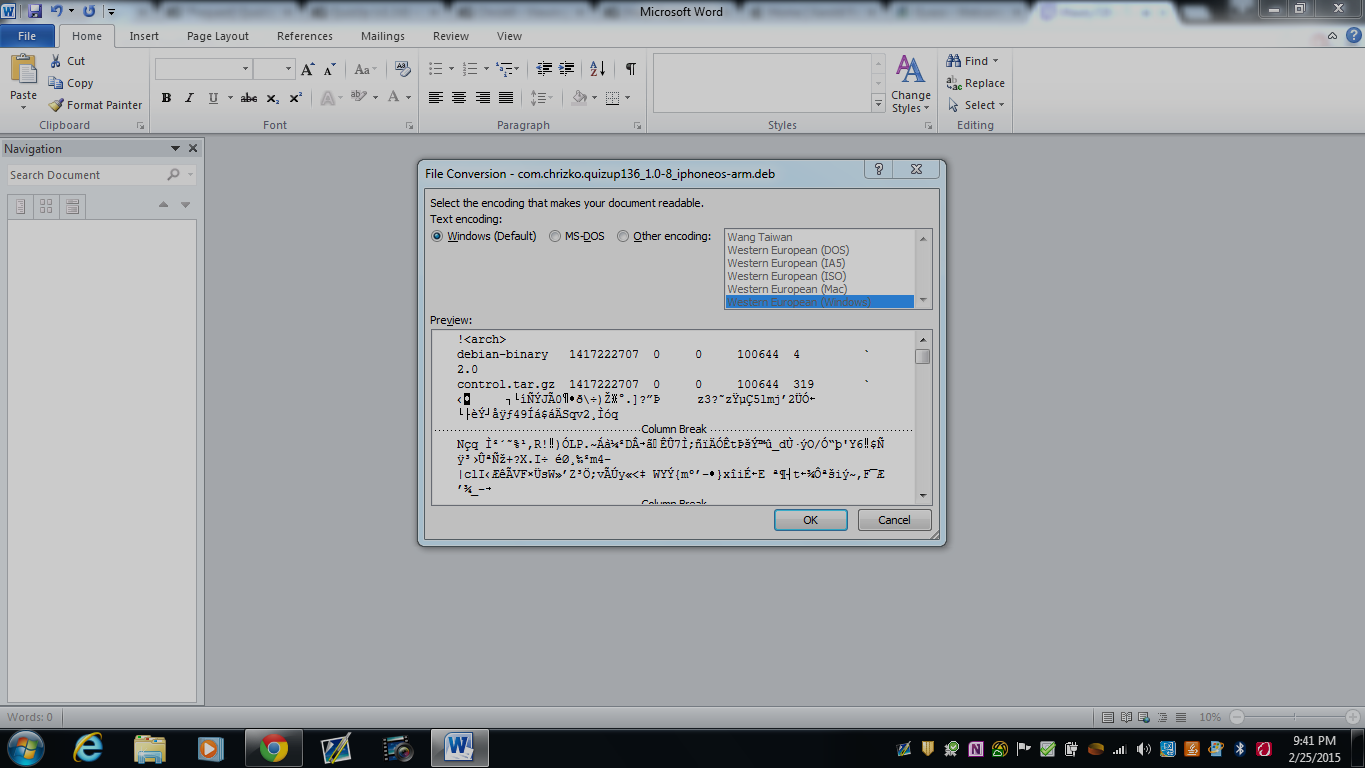Move the zoom slider in status bar
1365x768 pixels.
(1293, 717)
